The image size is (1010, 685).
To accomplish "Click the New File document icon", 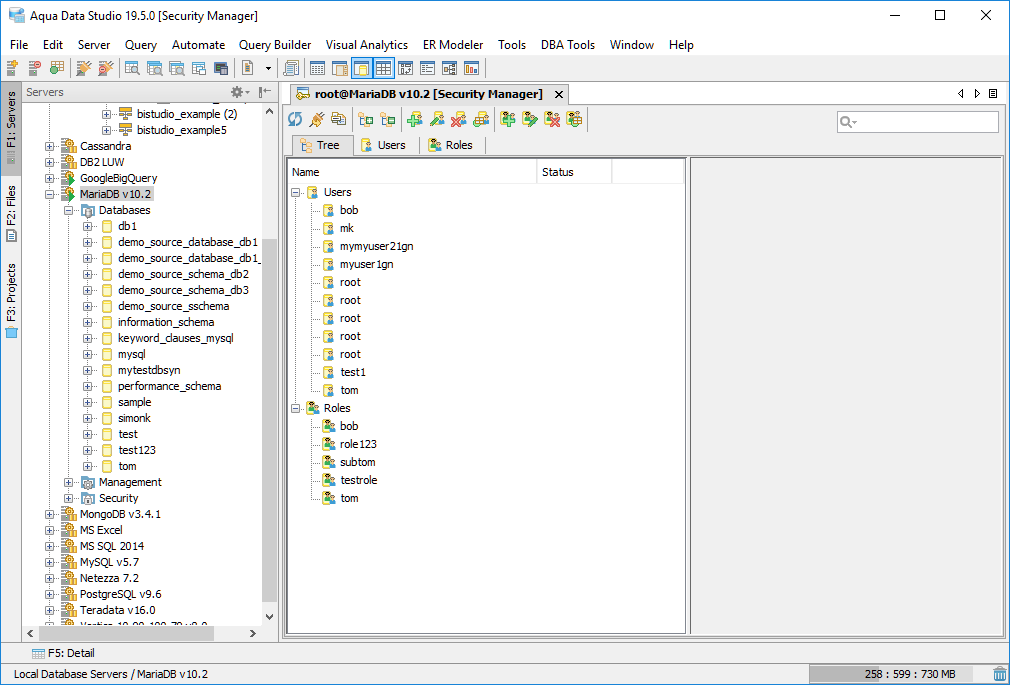I will coord(248,68).
